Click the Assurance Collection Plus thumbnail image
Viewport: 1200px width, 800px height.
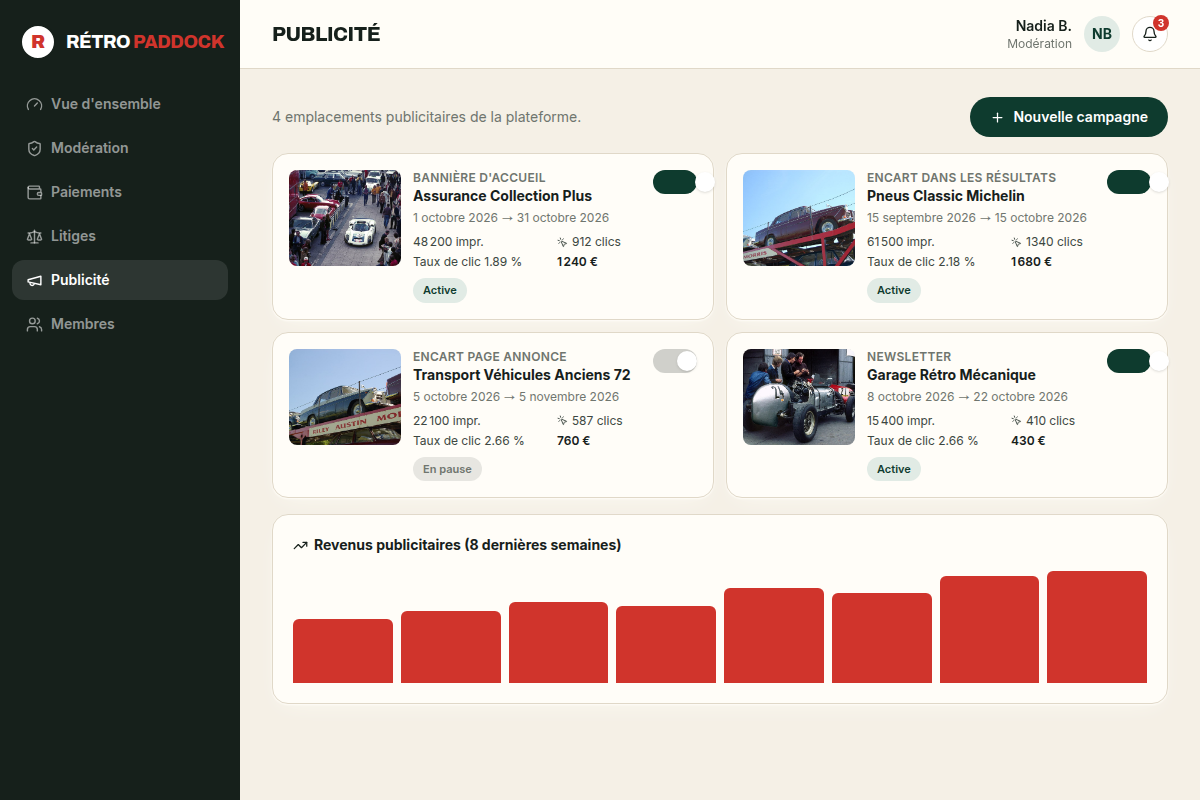345,218
